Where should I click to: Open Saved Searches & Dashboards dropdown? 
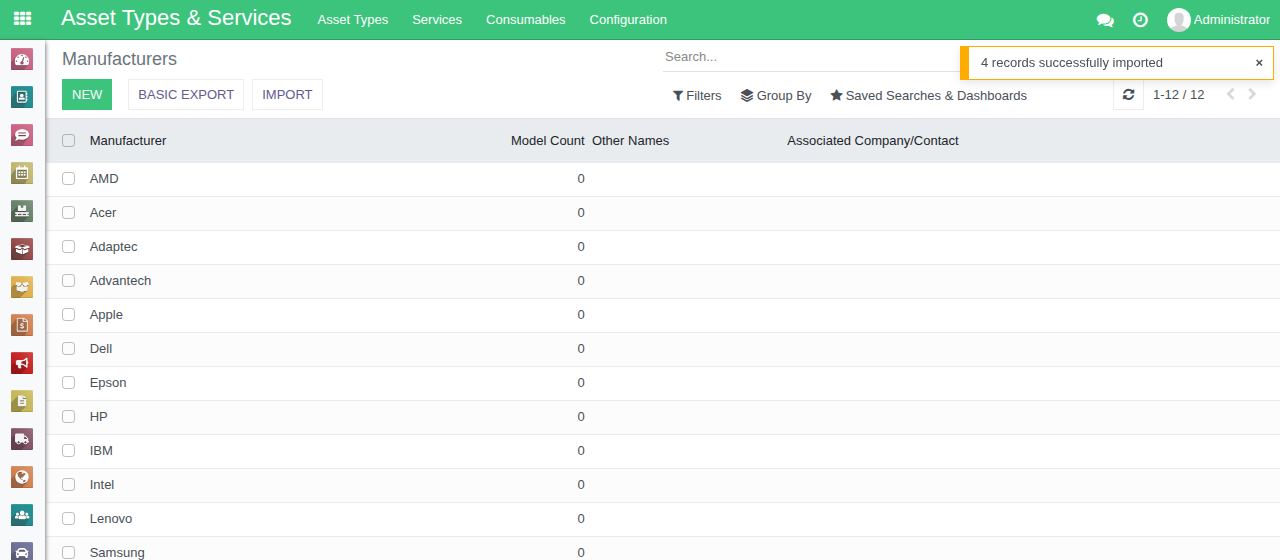(x=928, y=96)
